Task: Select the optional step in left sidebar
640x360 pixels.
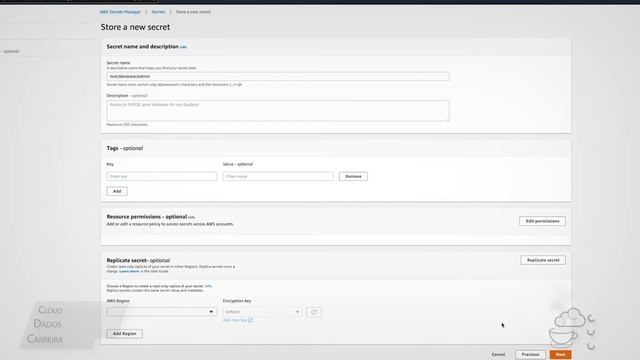Action: pyautogui.click(x=10, y=51)
